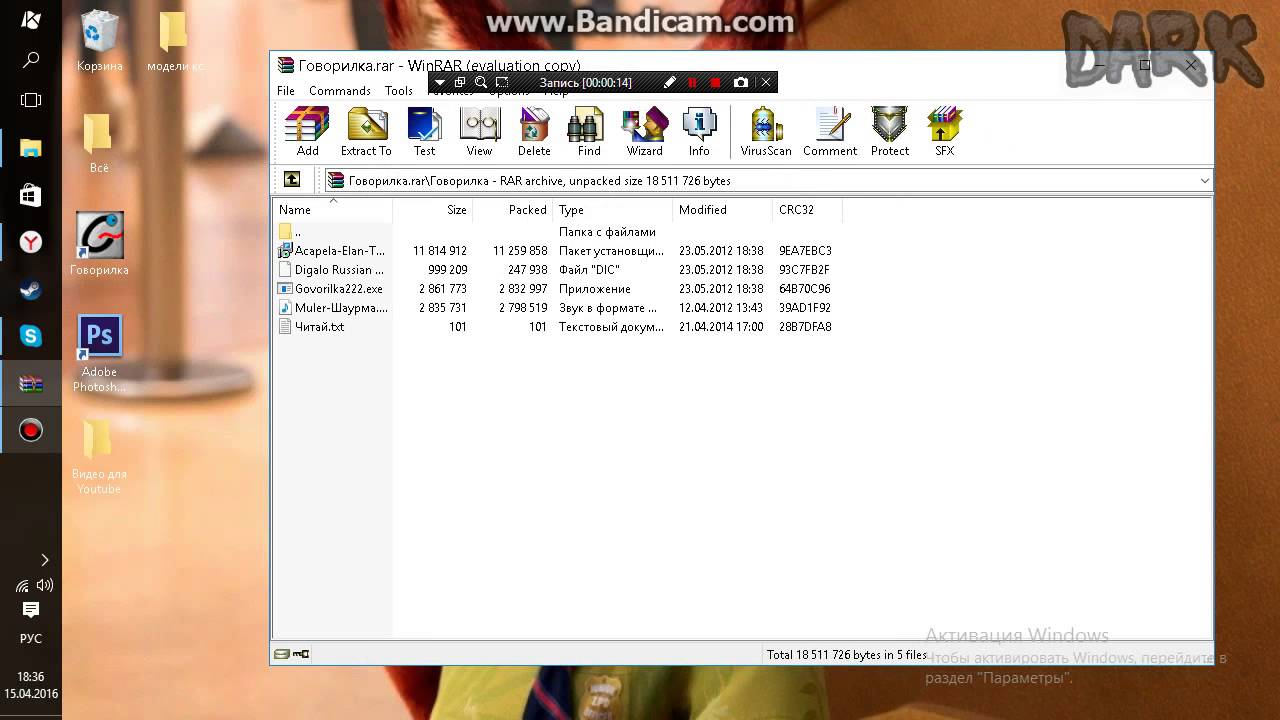Click the Info toolbar icon
This screenshot has height=720, width=1280.
pos(699,132)
